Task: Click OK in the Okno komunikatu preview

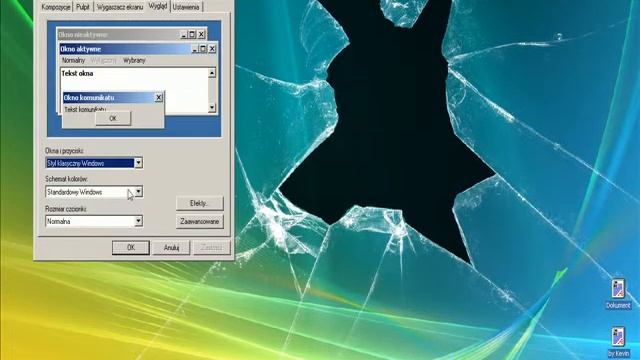Action: [x=113, y=118]
